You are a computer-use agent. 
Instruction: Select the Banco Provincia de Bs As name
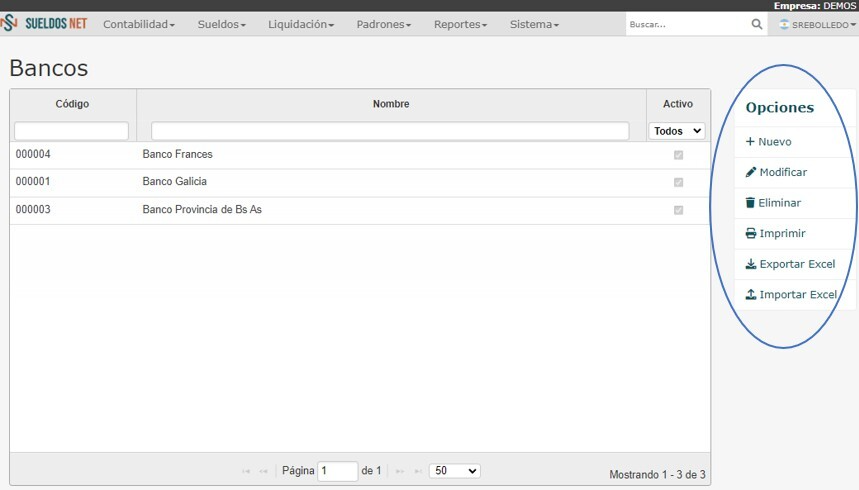click(202, 209)
